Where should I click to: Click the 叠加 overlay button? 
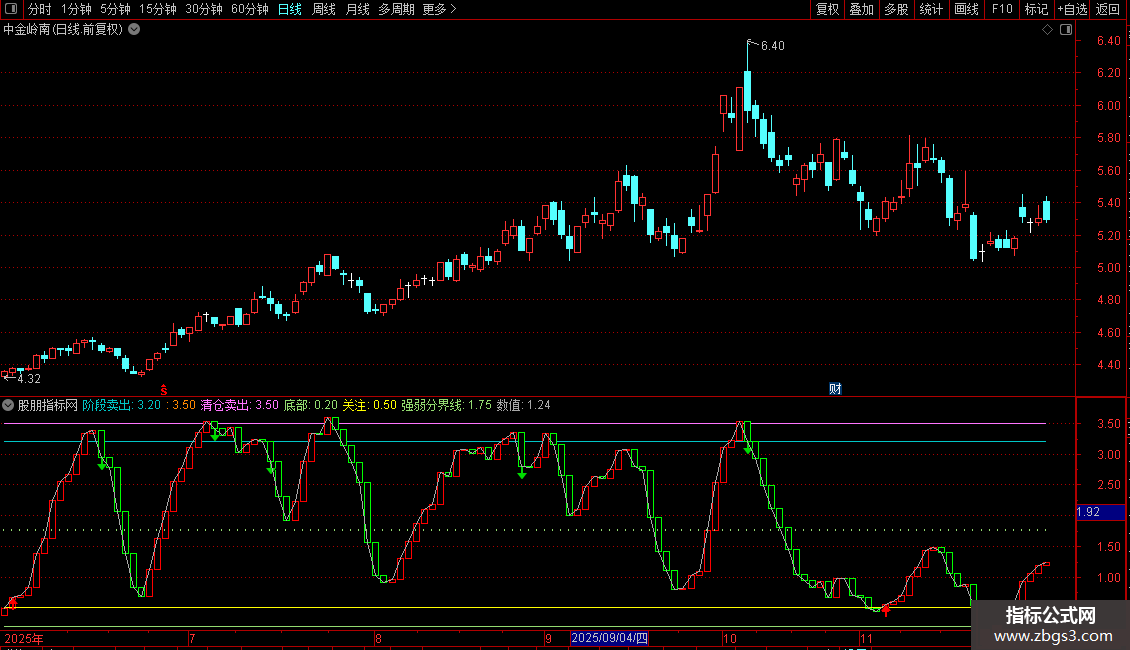tap(861, 9)
